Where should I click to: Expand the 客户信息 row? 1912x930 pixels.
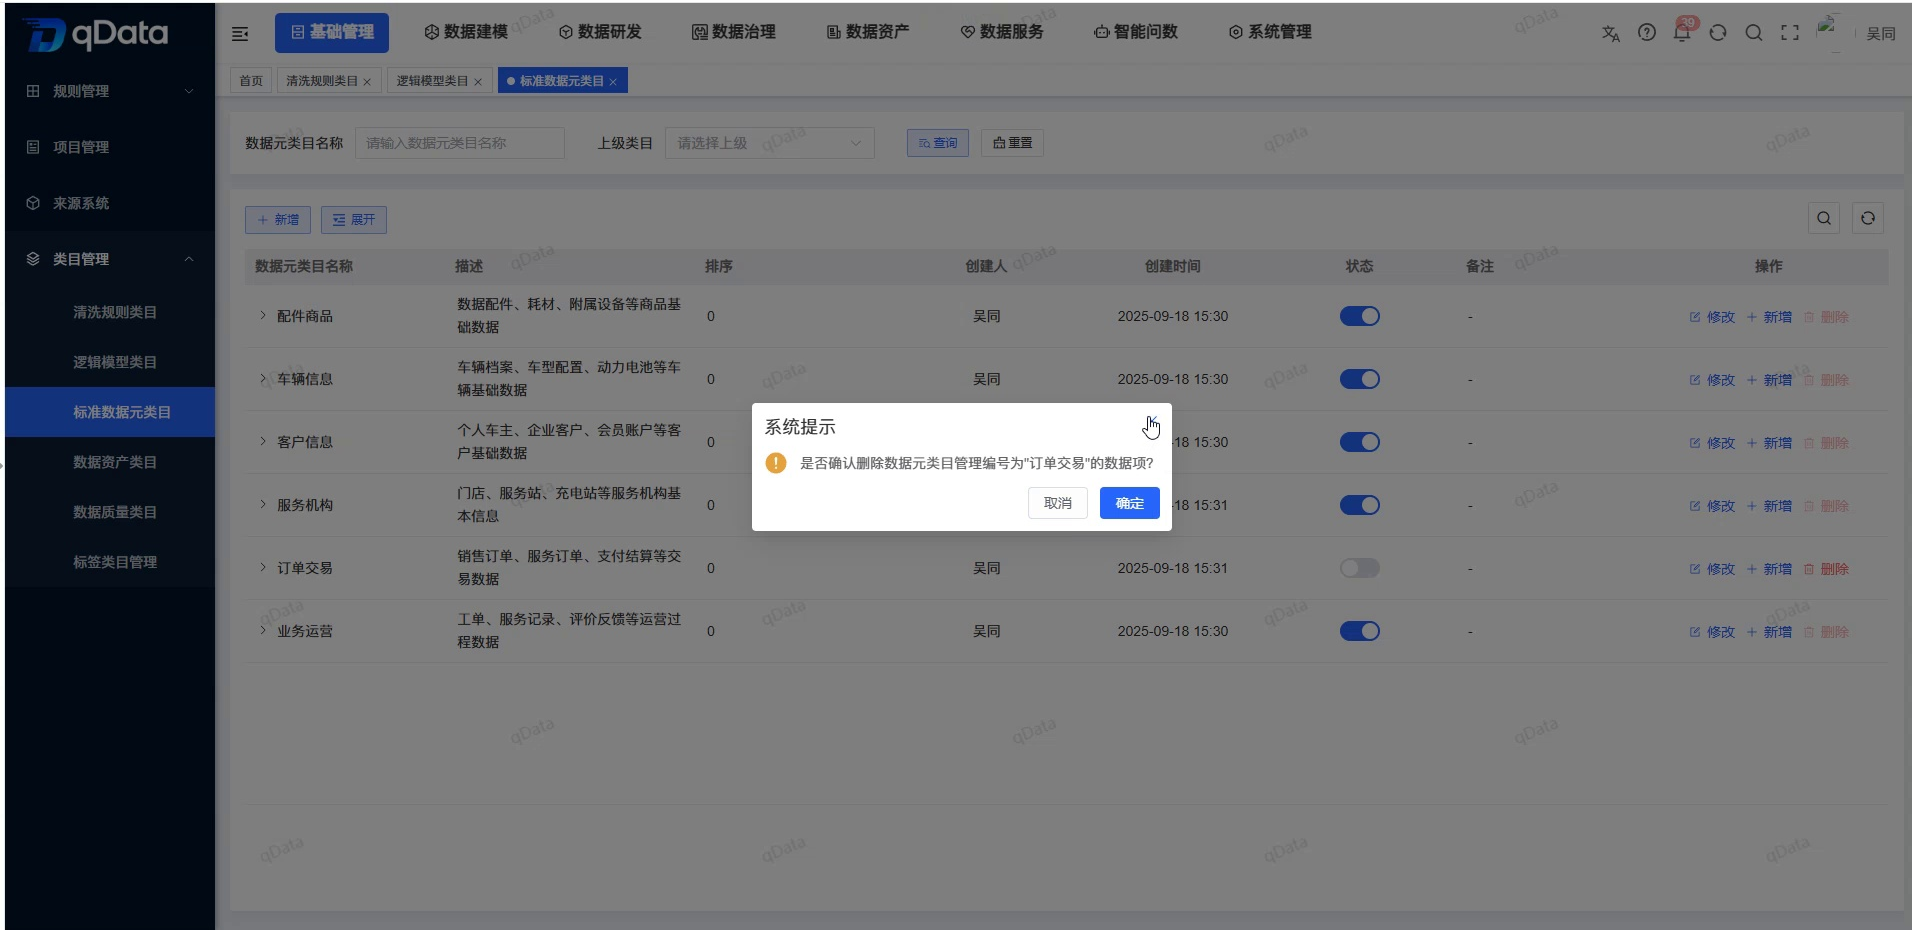click(263, 441)
